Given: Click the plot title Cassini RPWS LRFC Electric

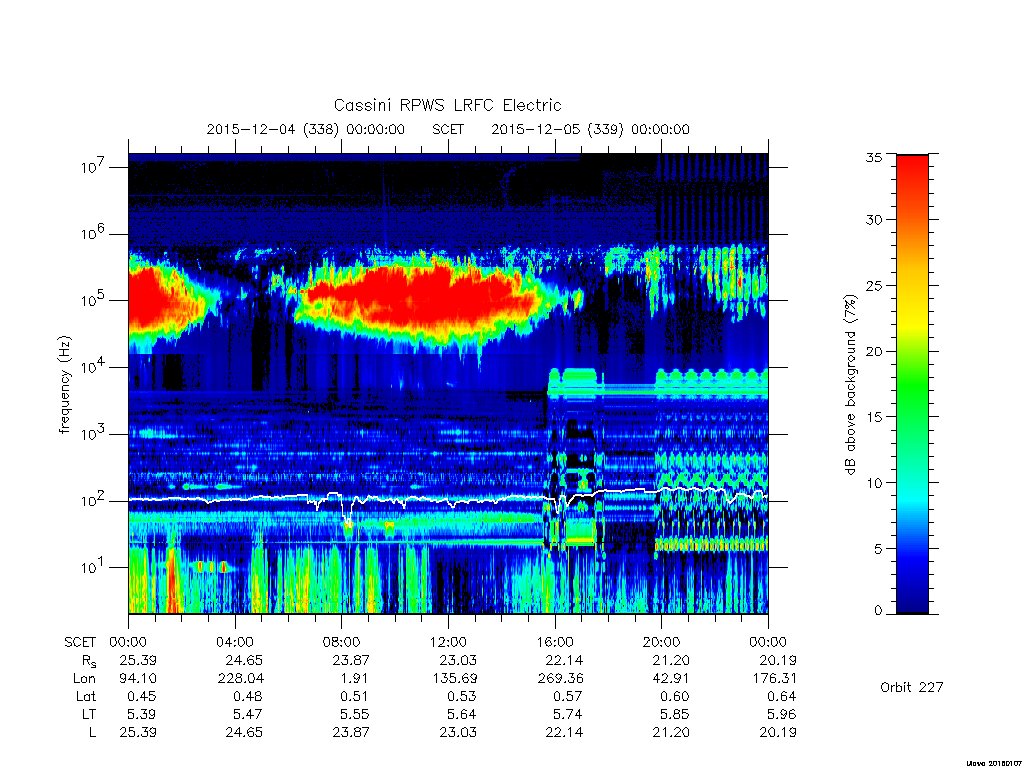Looking at the screenshot, I should point(447,105).
